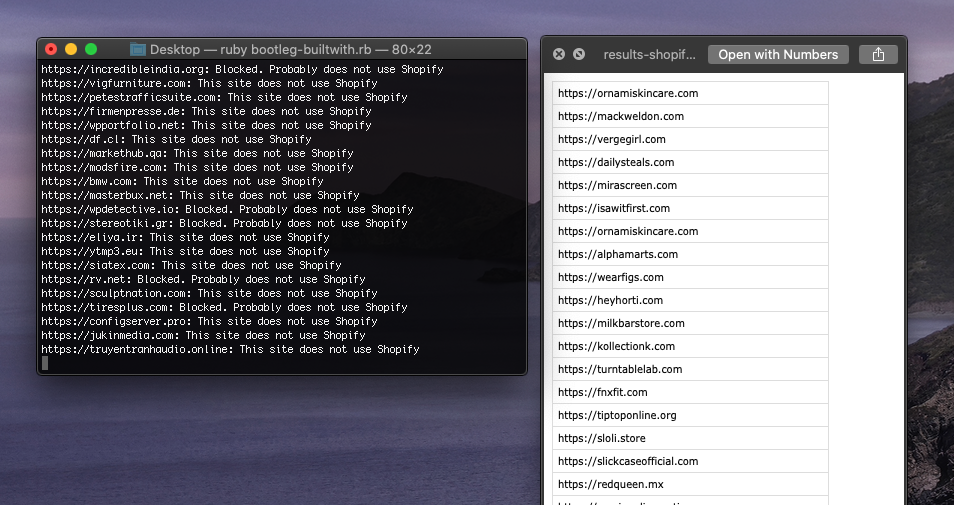Select the vergegirl.com cell
This screenshot has width=954, height=505.
[x=691, y=139]
